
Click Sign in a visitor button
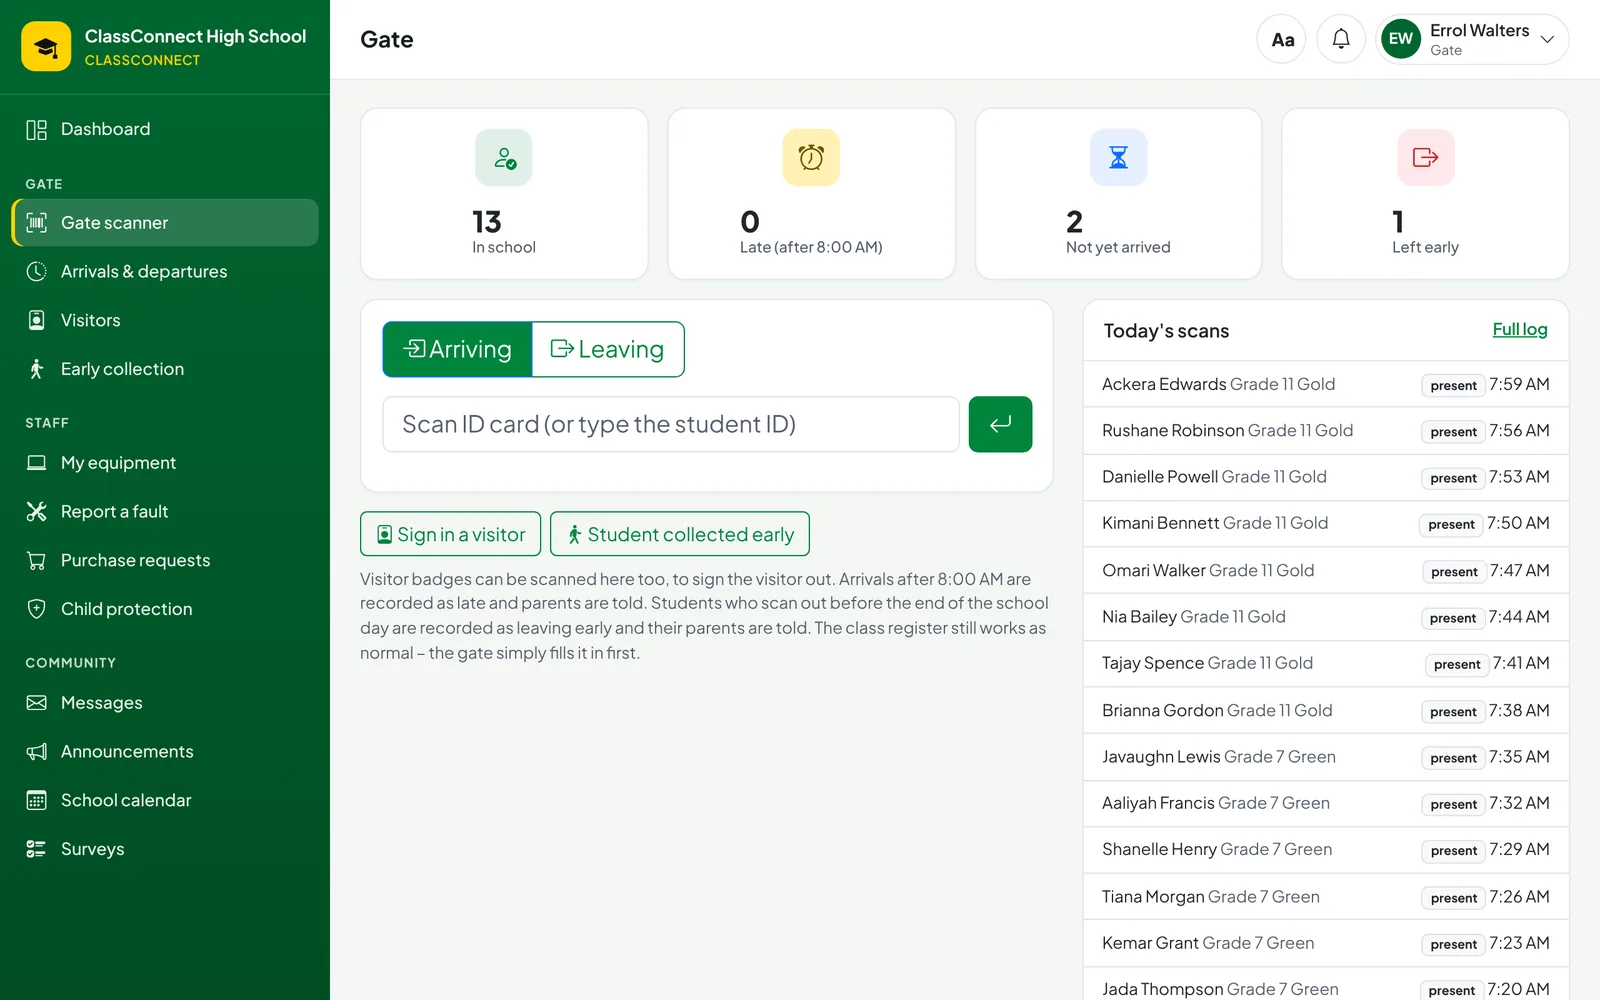click(x=451, y=534)
